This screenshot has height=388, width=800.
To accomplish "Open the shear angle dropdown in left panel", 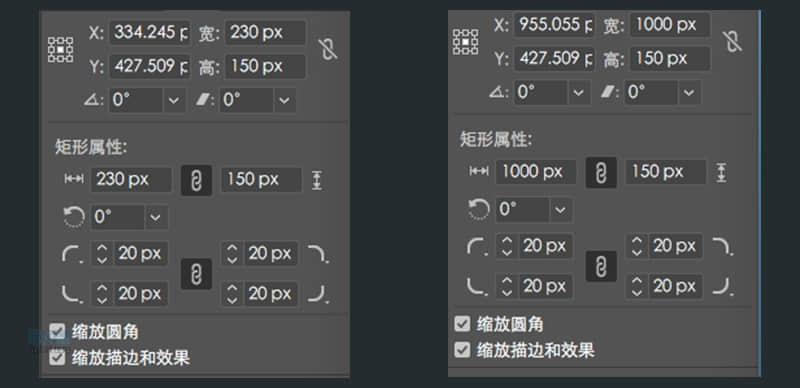I will click(285, 100).
